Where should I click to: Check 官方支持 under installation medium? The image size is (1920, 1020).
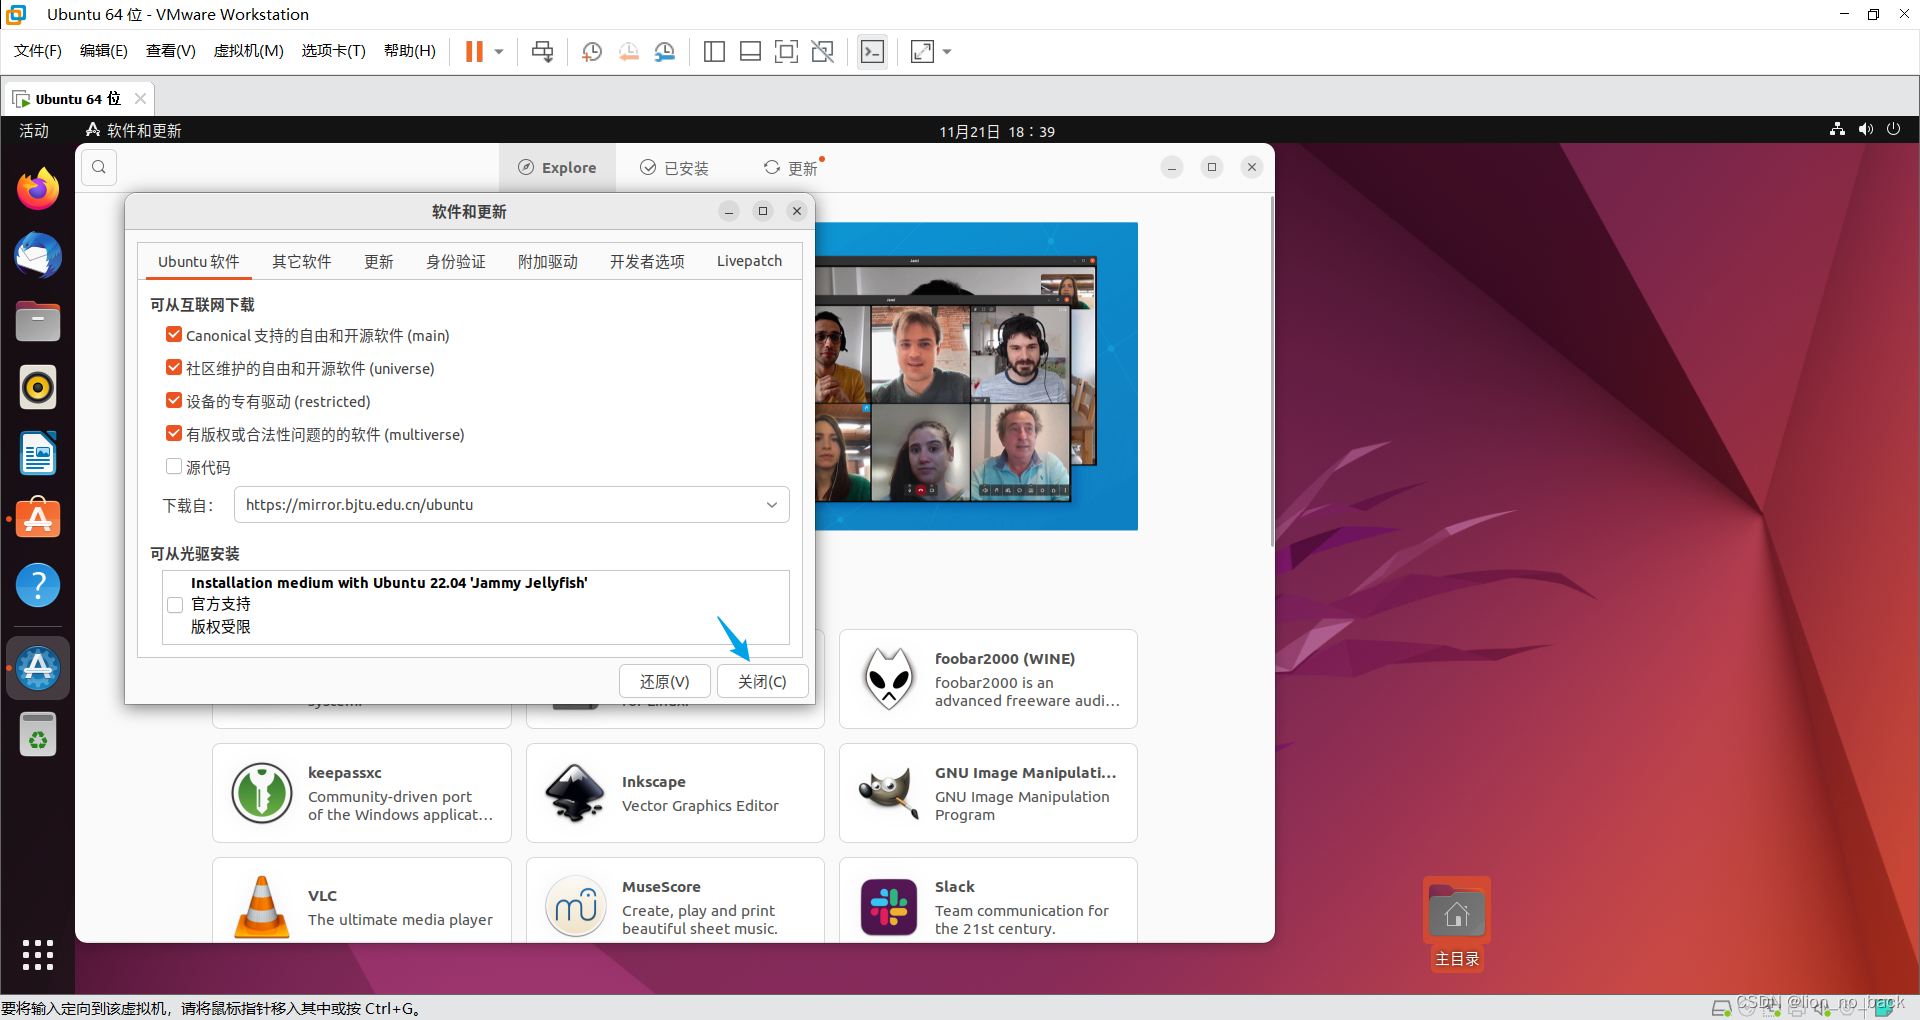175,605
